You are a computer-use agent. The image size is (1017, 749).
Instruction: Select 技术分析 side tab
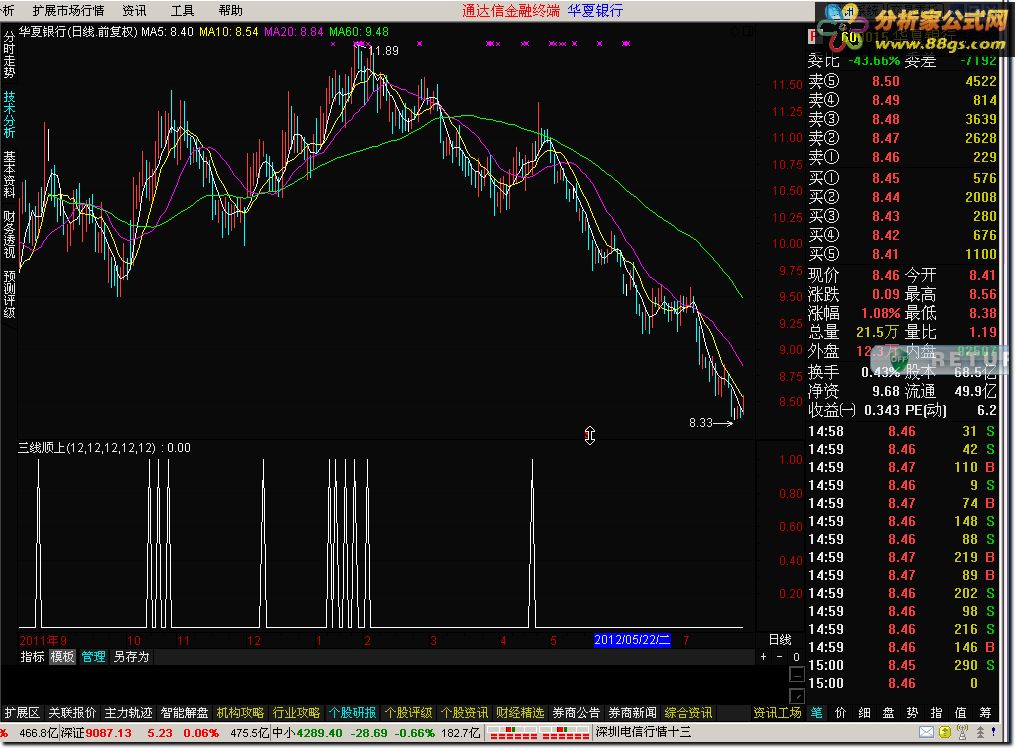[9, 115]
